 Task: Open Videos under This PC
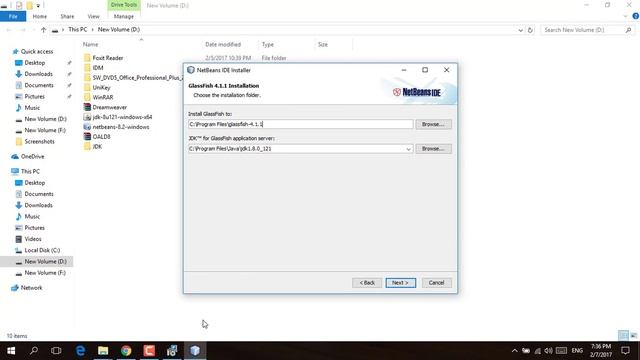click(33, 239)
